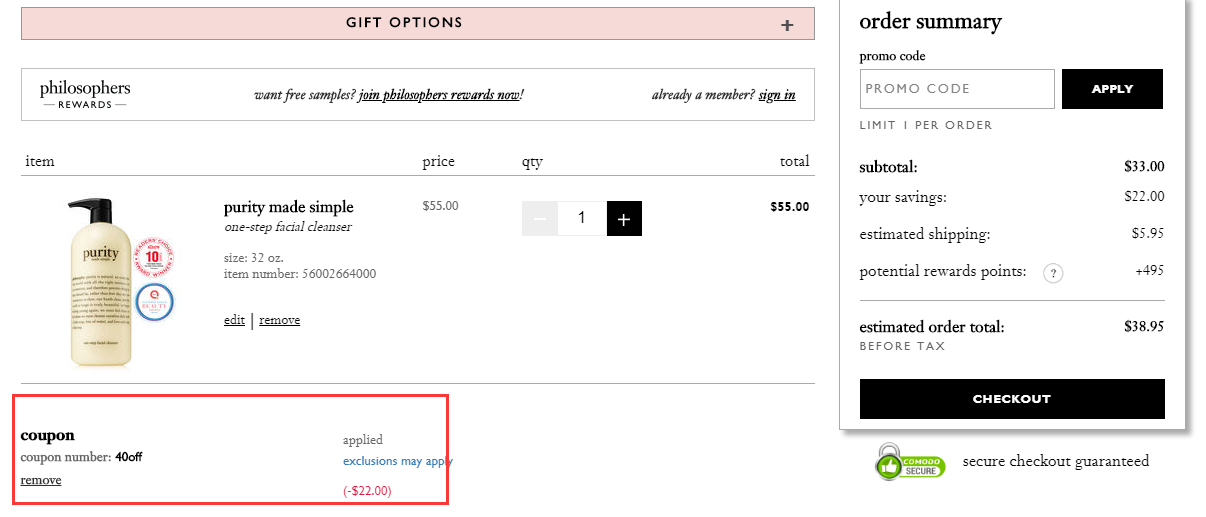Decrease quantity with the minus button
The width and height of the screenshot is (1206, 517).
[540, 218]
